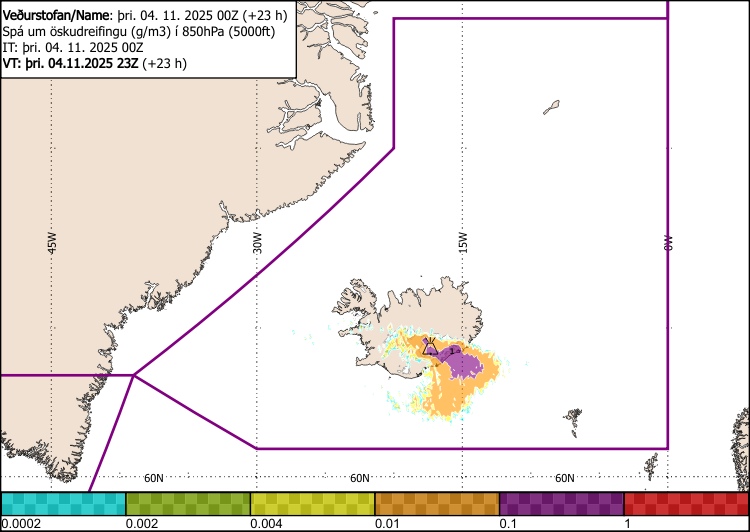This screenshot has height=532, width=750.
Task: Select the red legend swatch labeled 1
Action: (x=687, y=504)
